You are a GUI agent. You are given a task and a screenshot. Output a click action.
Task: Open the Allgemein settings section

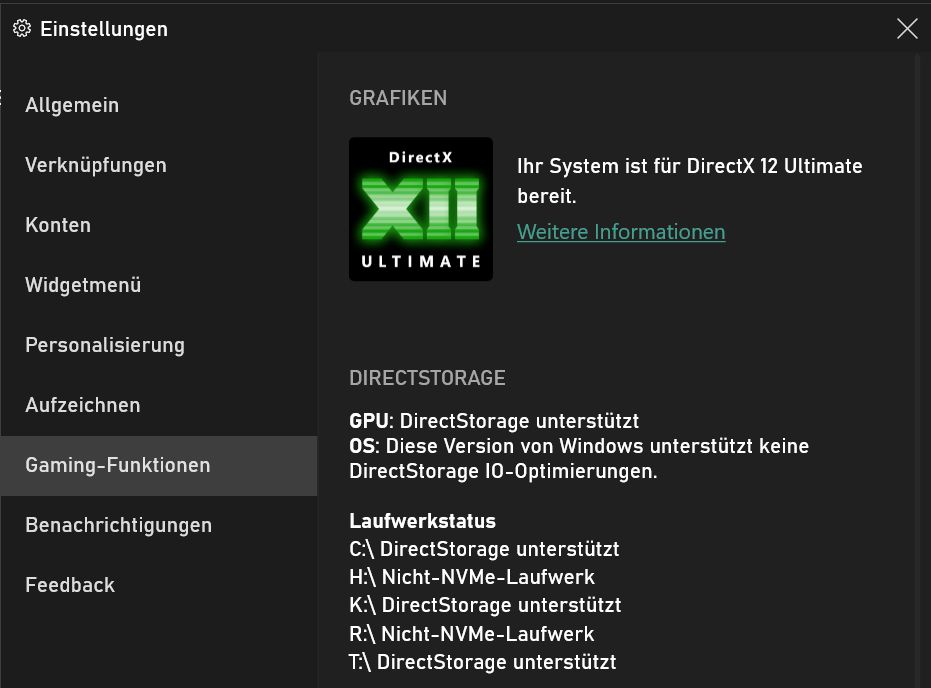click(x=159, y=105)
